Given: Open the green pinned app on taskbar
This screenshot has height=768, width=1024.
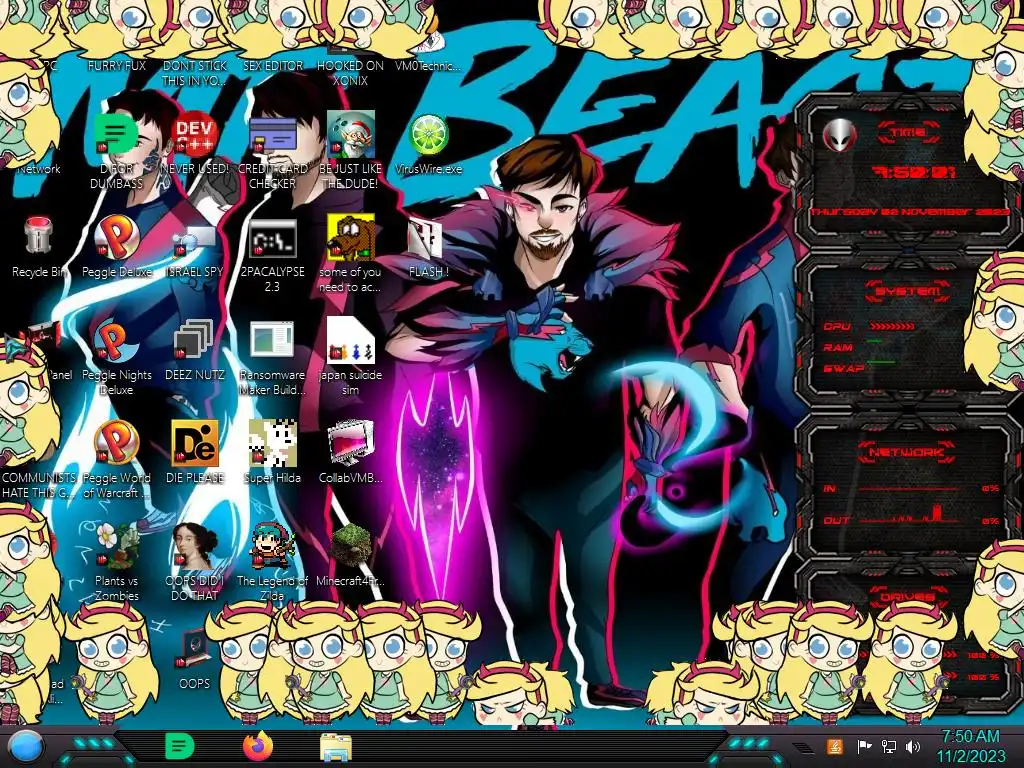Looking at the screenshot, I should pyautogui.click(x=180, y=747).
